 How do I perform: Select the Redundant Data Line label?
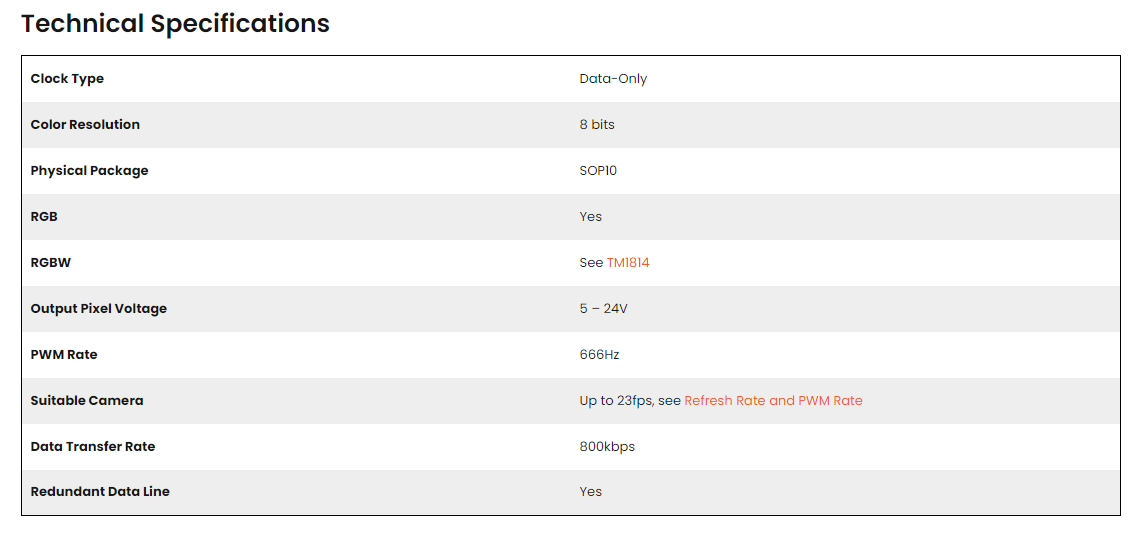click(x=100, y=492)
